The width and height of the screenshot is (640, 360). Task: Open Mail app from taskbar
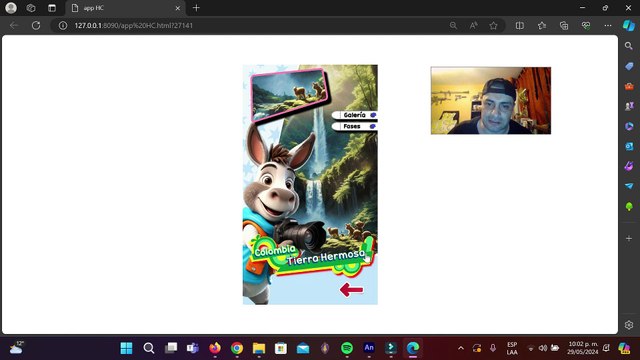point(303,348)
